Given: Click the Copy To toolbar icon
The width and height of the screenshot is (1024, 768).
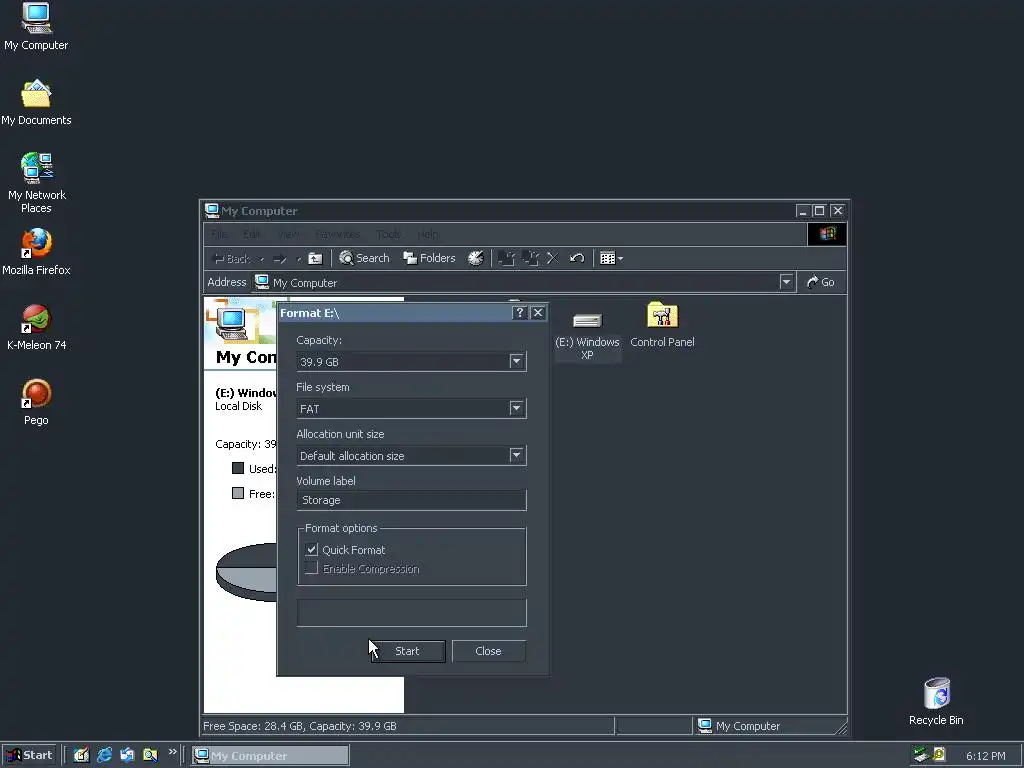Looking at the screenshot, I should [x=530, y=259].
